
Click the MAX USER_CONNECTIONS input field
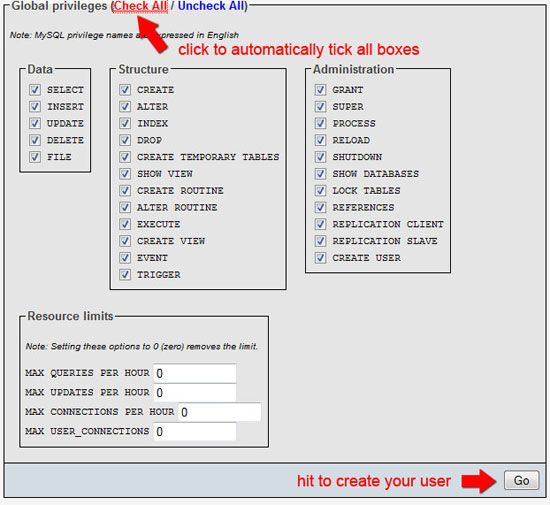(x=195, y=431)
